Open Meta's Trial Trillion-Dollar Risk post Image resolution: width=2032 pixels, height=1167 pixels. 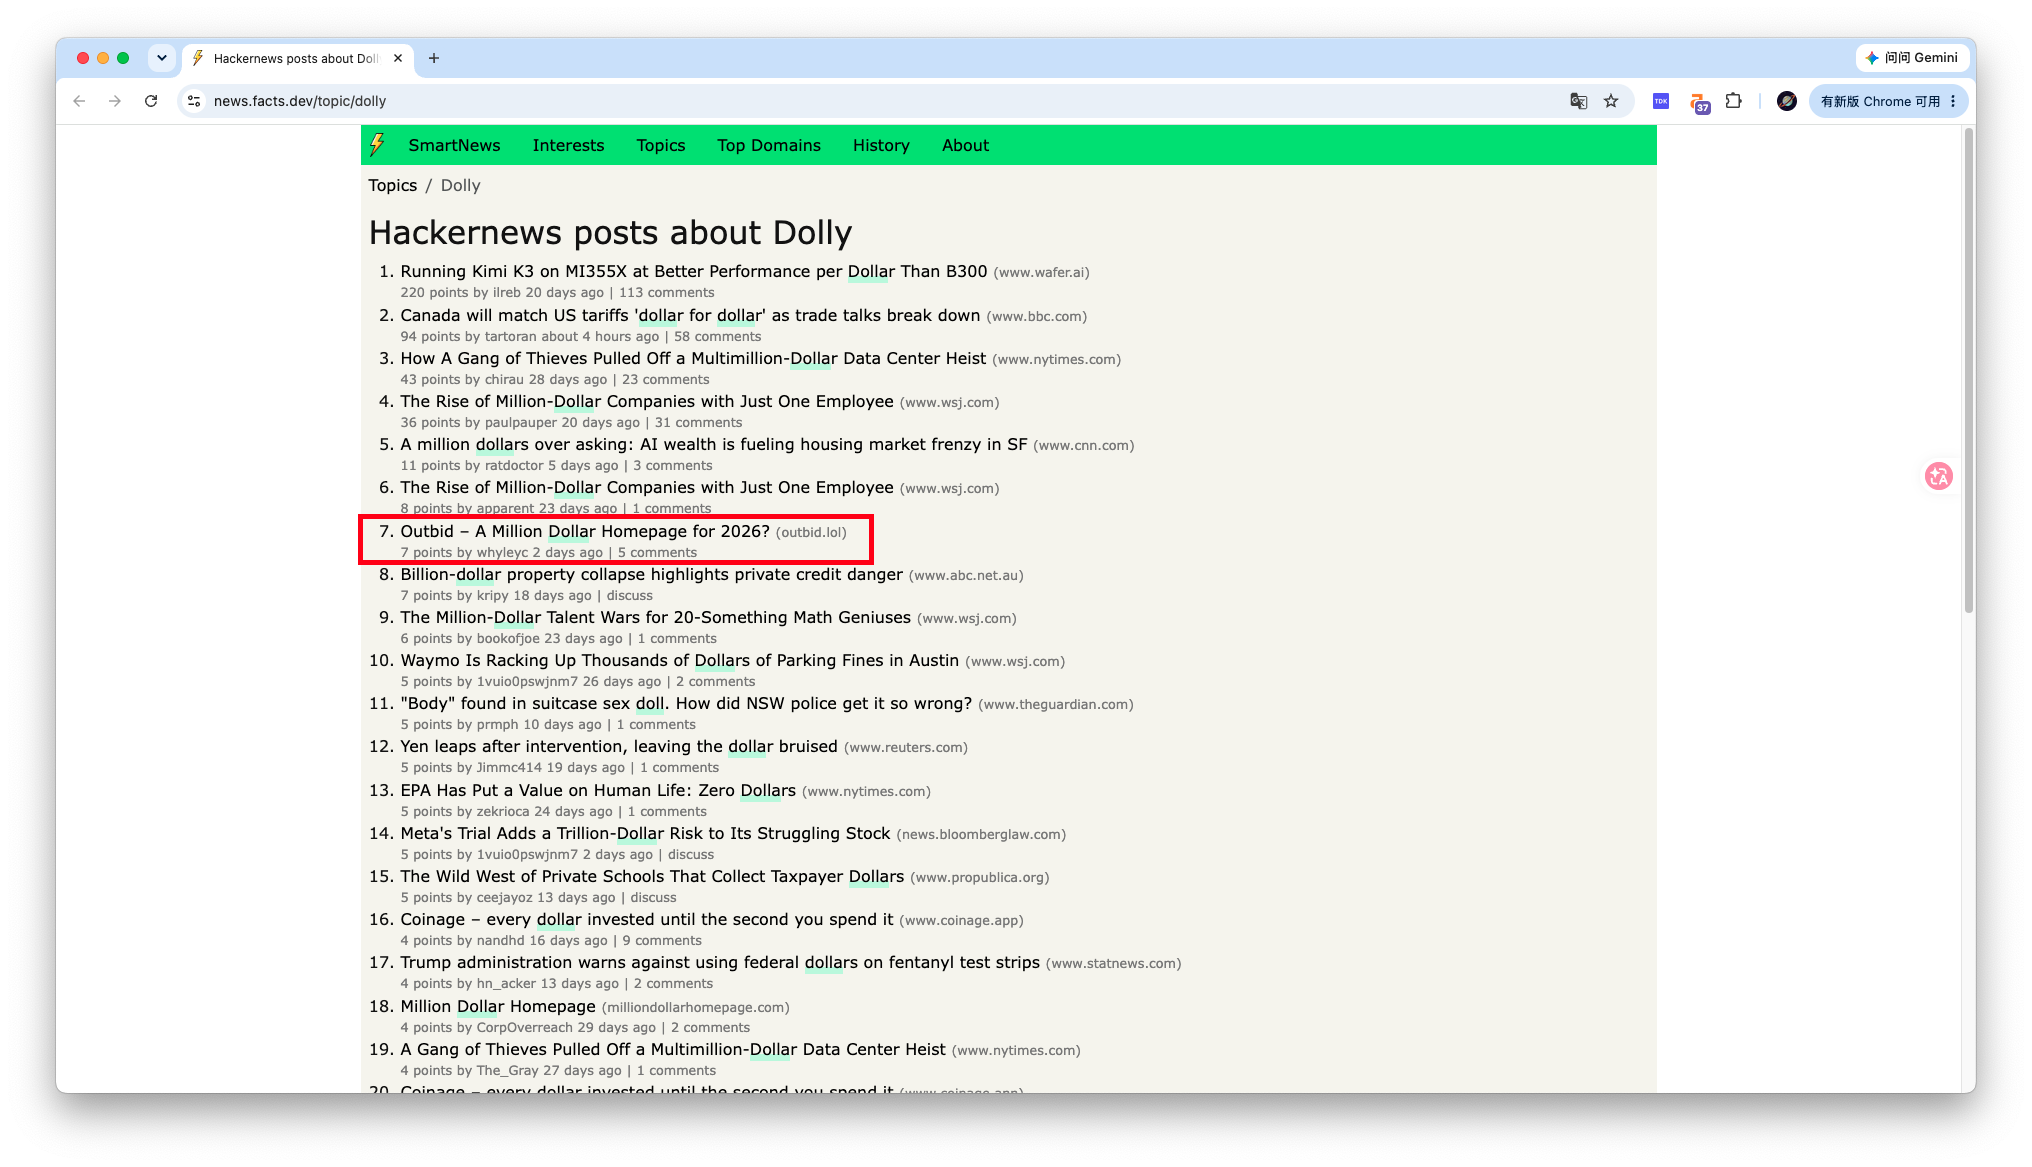click(x=645, y=833)
